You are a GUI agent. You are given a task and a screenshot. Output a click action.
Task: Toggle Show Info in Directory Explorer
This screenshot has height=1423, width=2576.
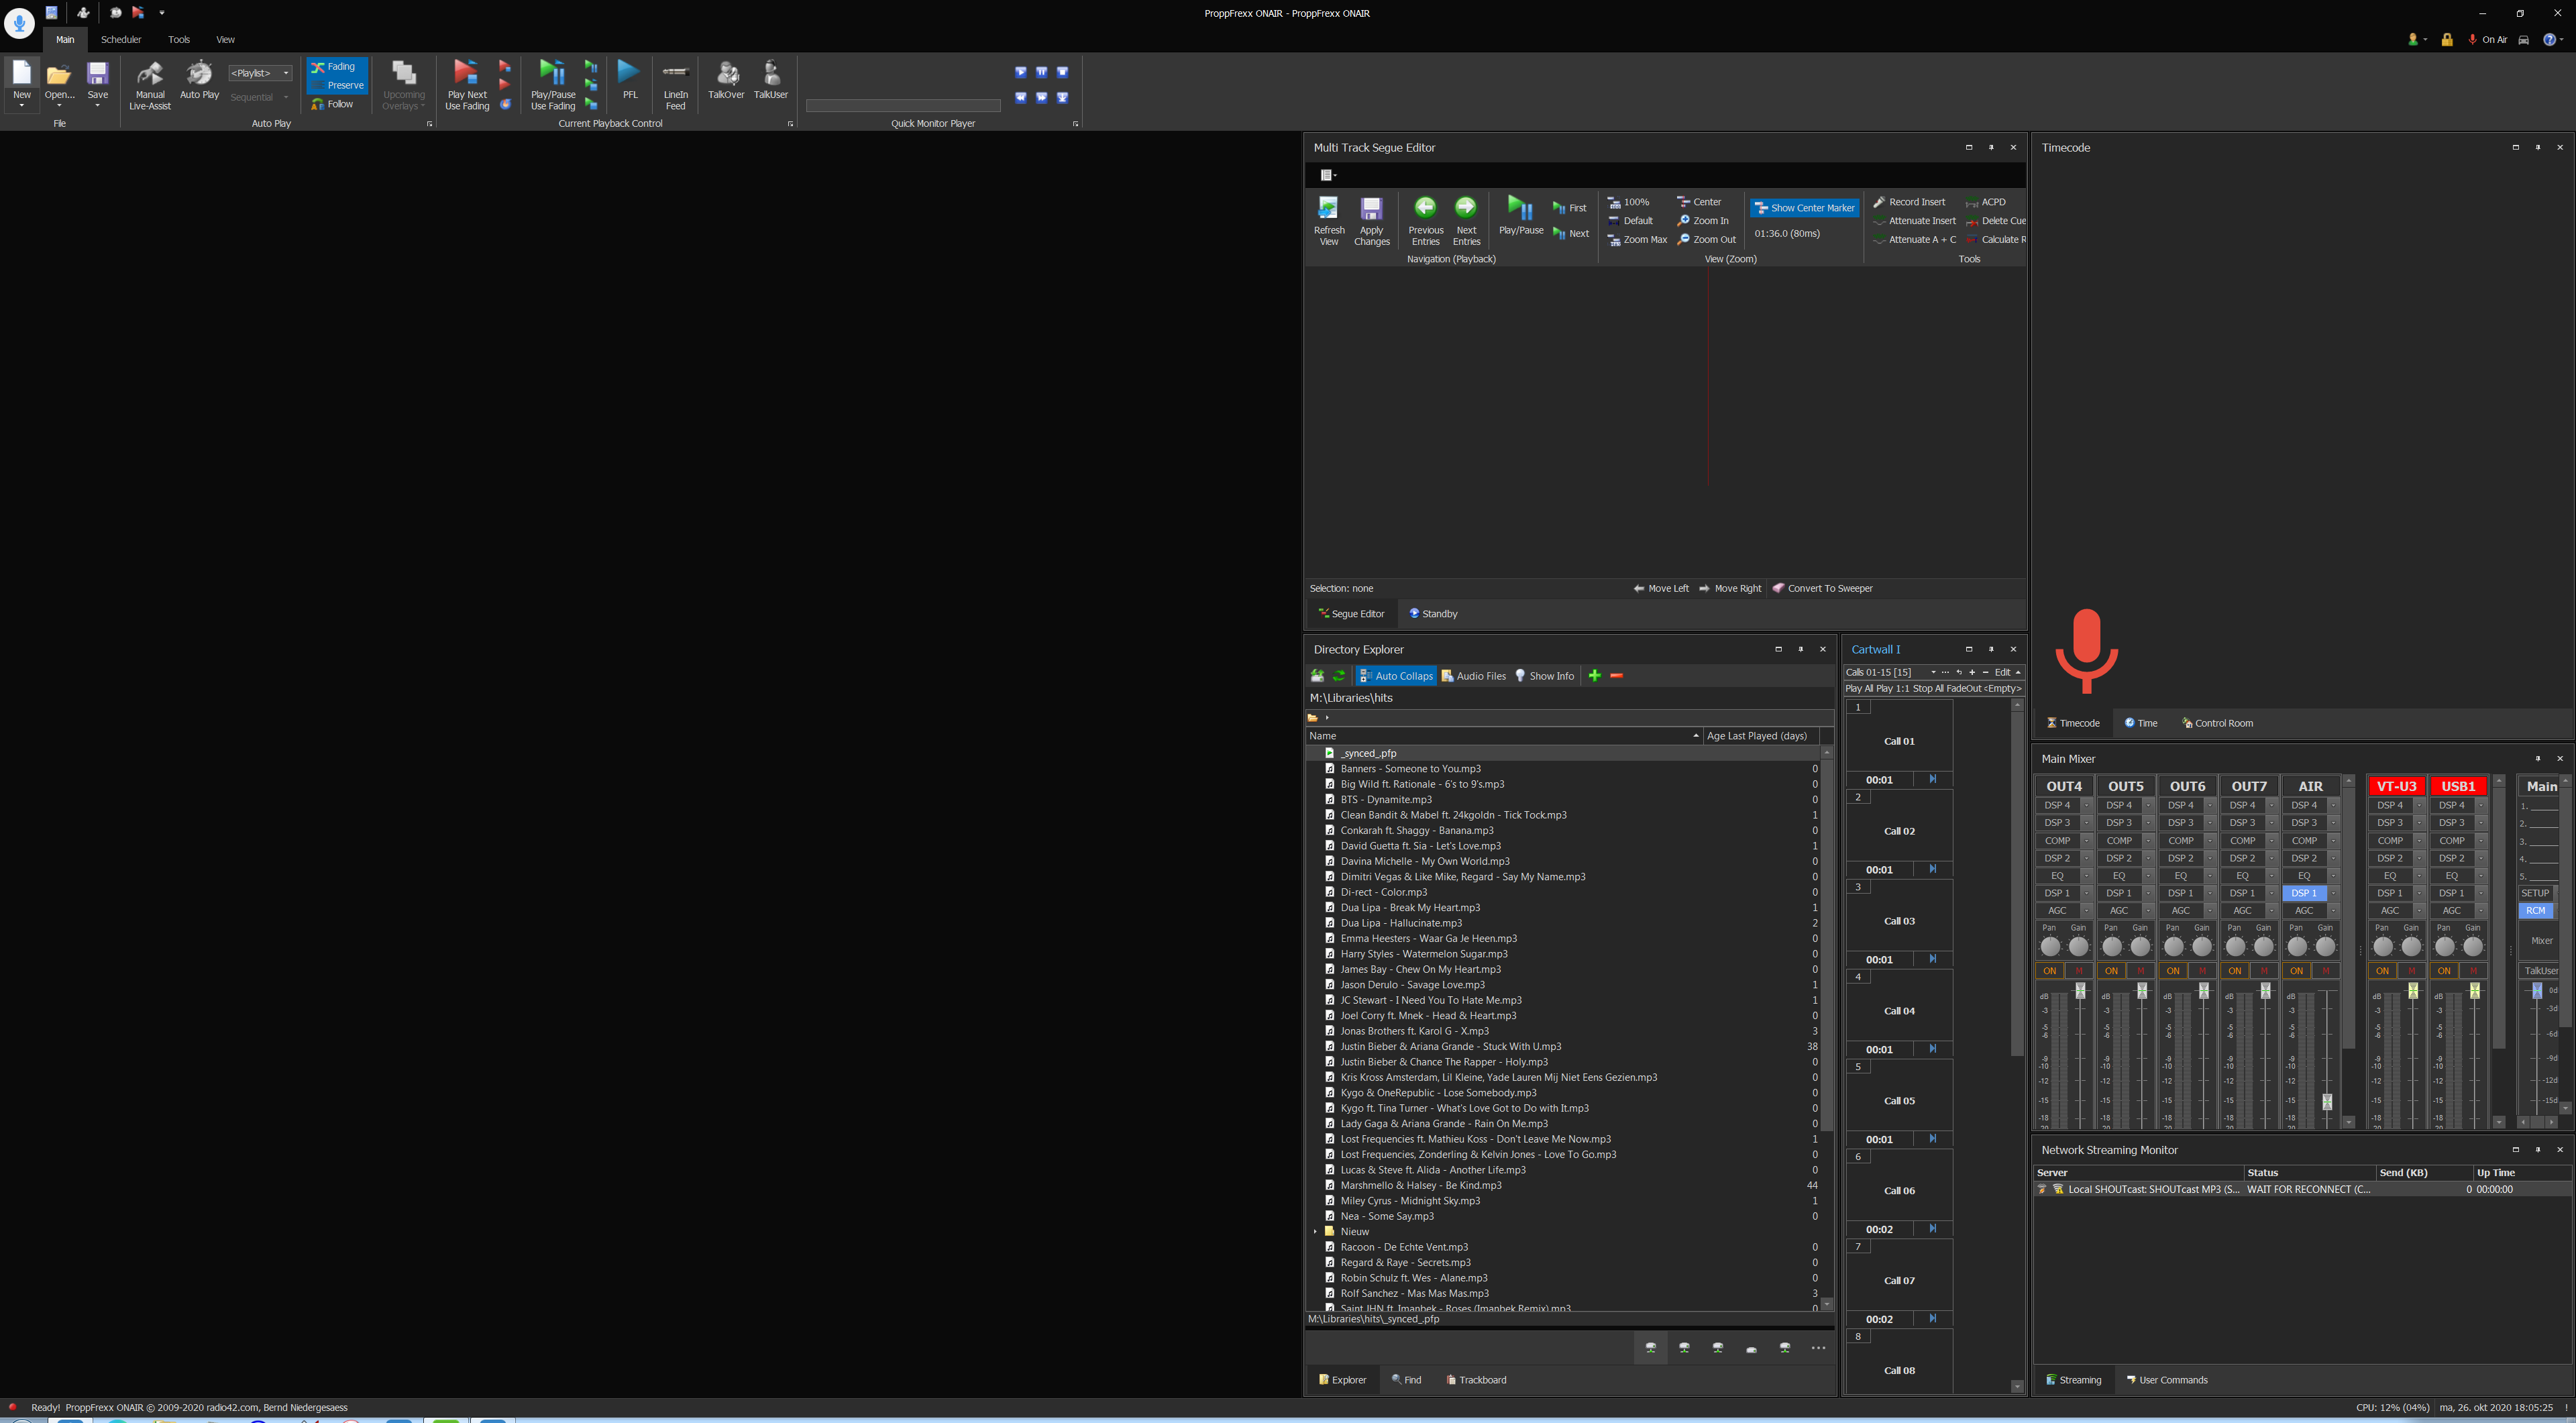(x=1545, y=676)
